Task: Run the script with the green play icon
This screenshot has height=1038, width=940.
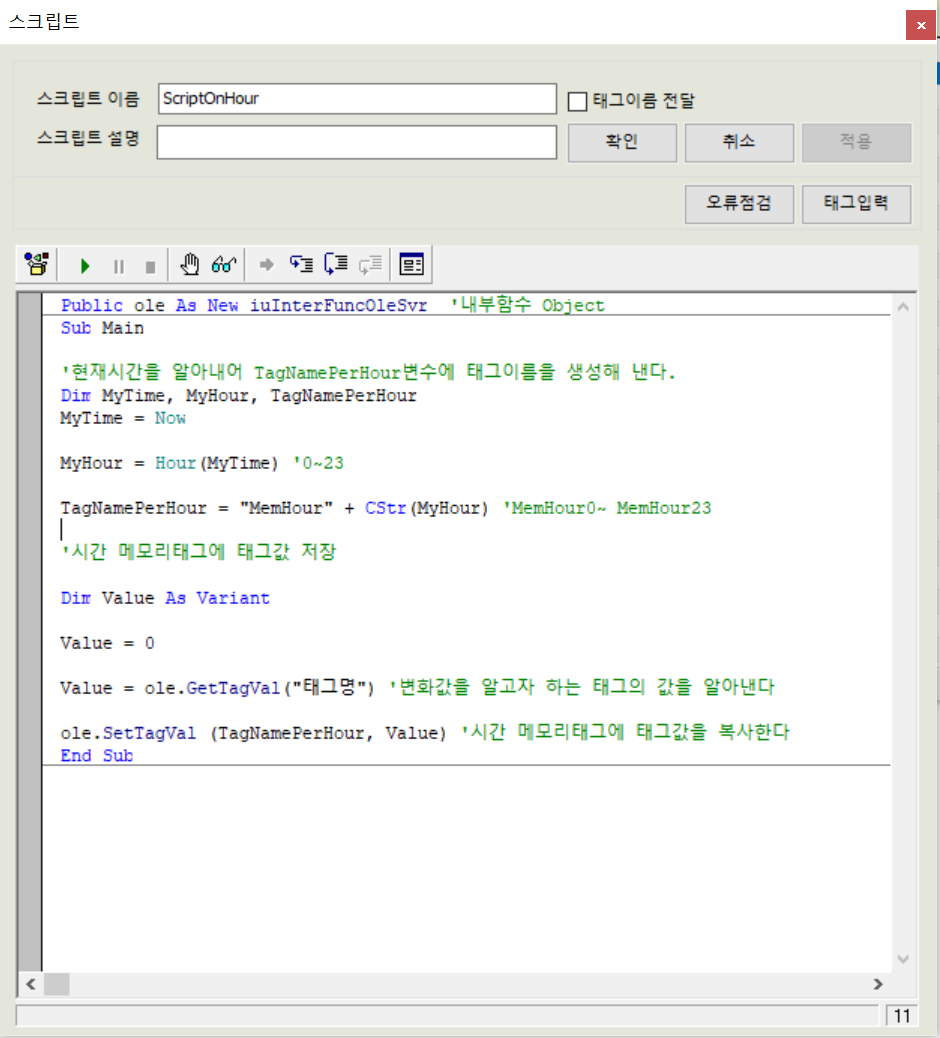Action: tap(84, 265)
